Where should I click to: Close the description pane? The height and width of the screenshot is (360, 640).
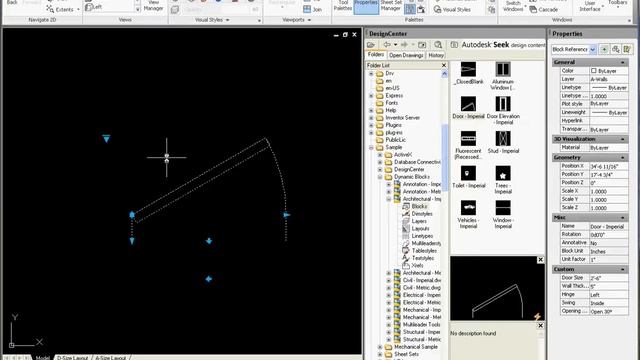[540, 326]
